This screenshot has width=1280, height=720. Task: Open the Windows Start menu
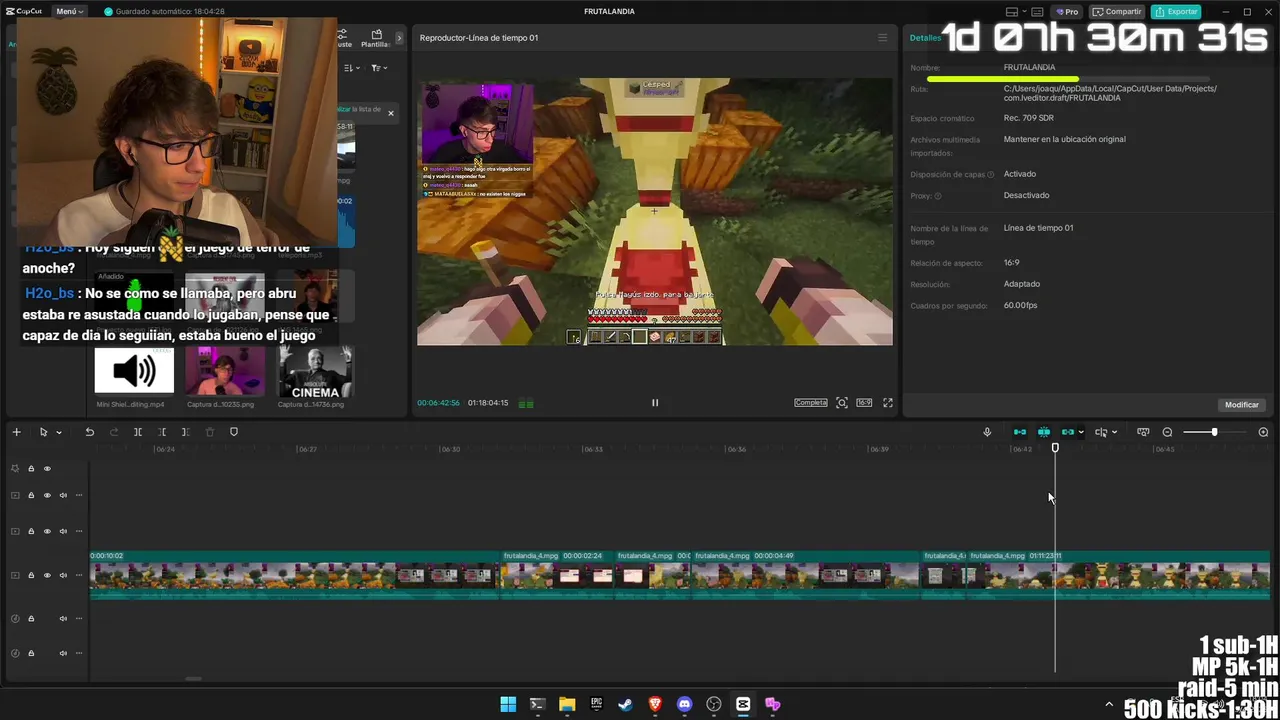(508, 704)
